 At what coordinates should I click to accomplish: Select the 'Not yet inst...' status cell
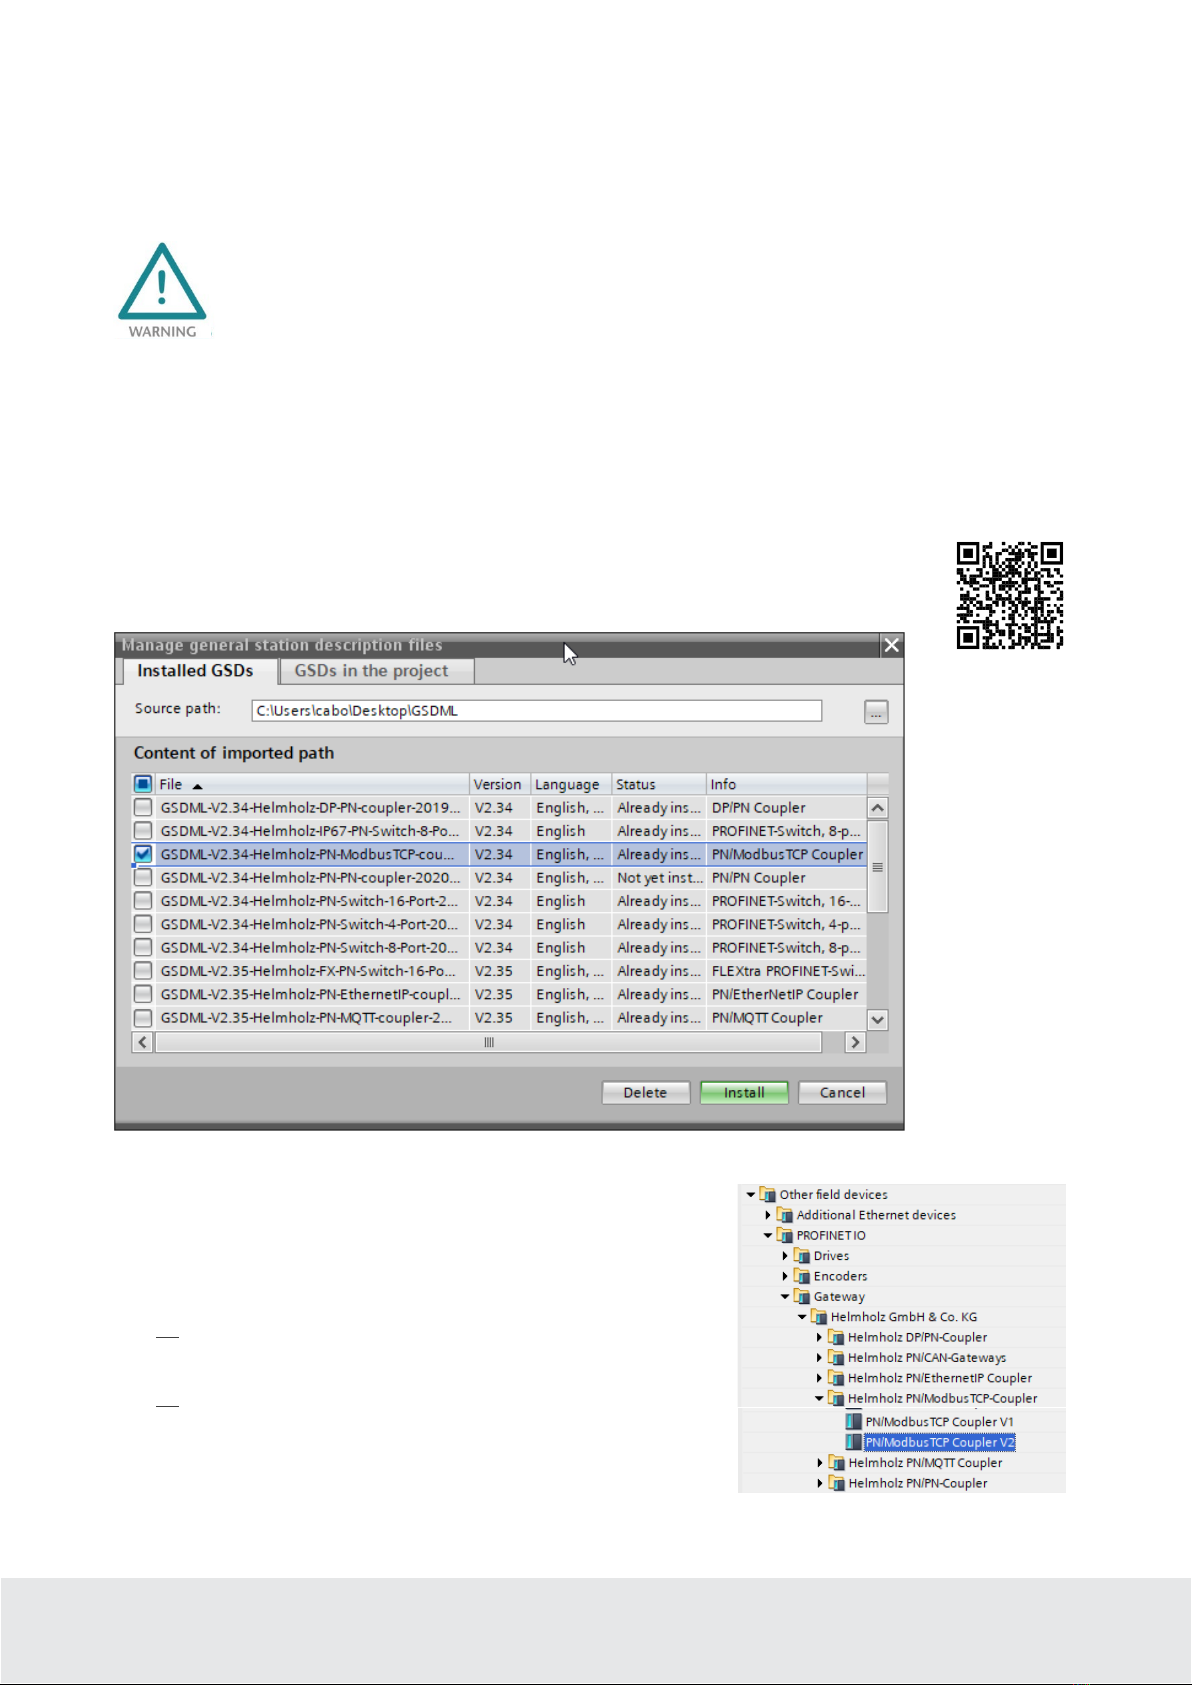(659, 878)
